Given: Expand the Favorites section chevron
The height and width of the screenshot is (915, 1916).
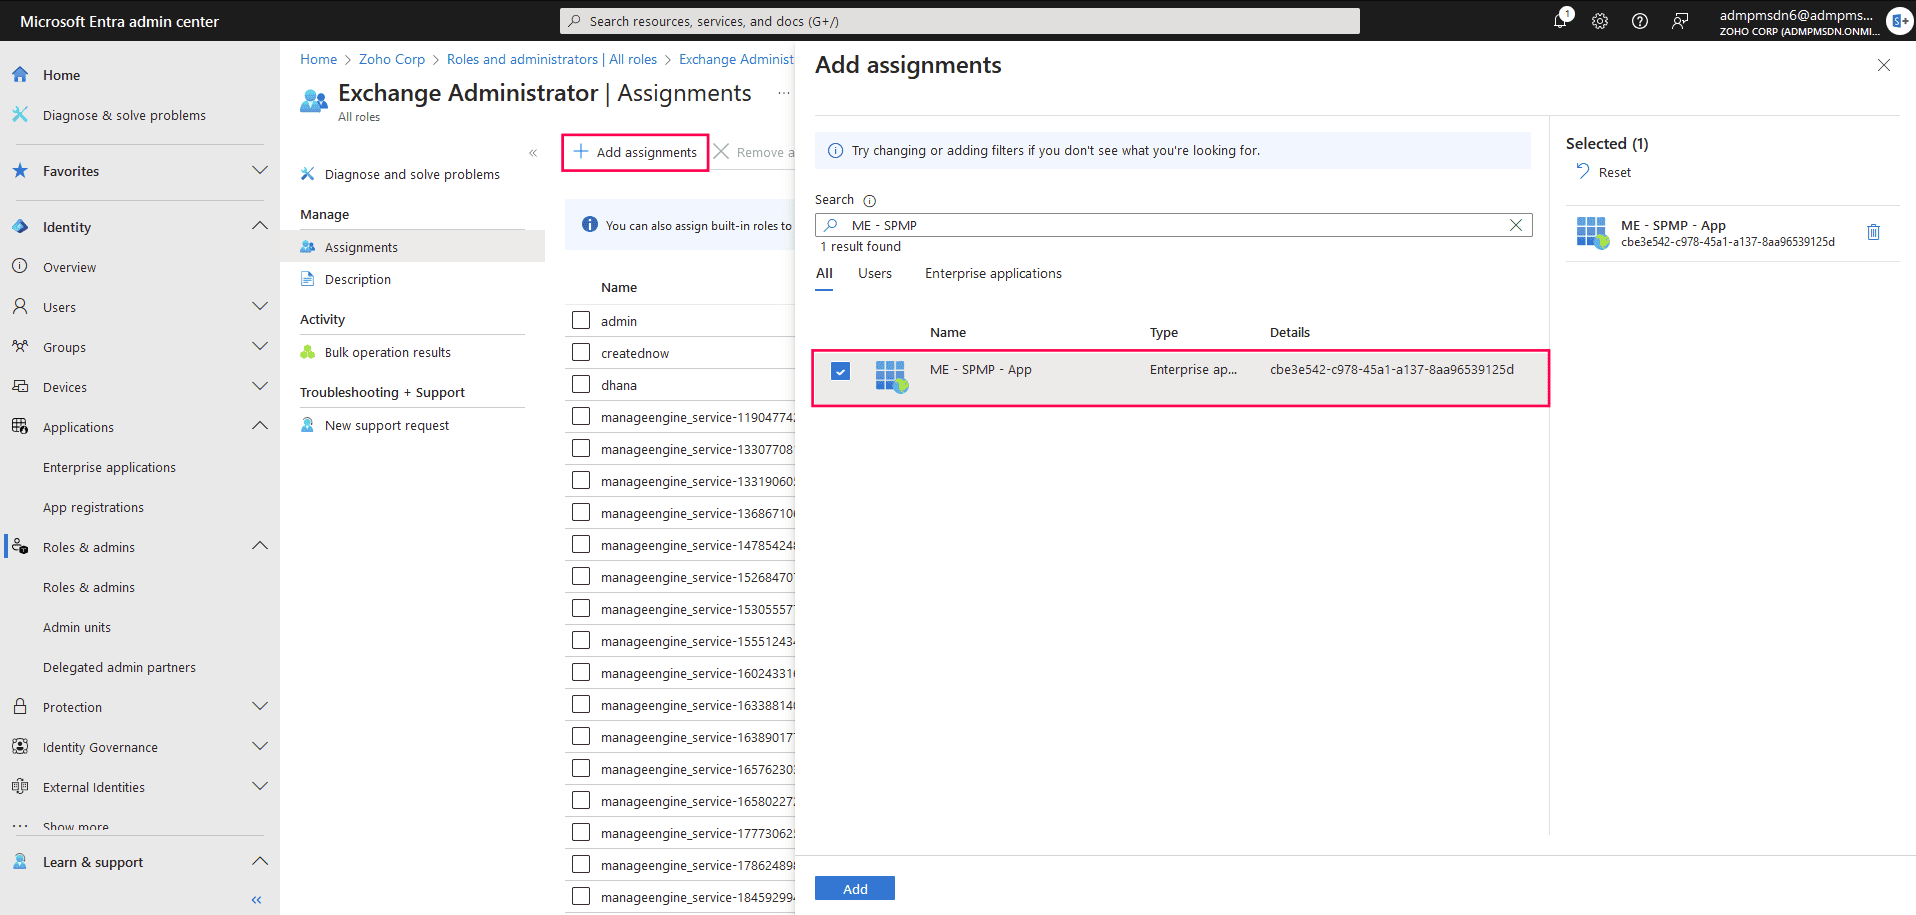Looking at the screenshot, I should [260, 171].
